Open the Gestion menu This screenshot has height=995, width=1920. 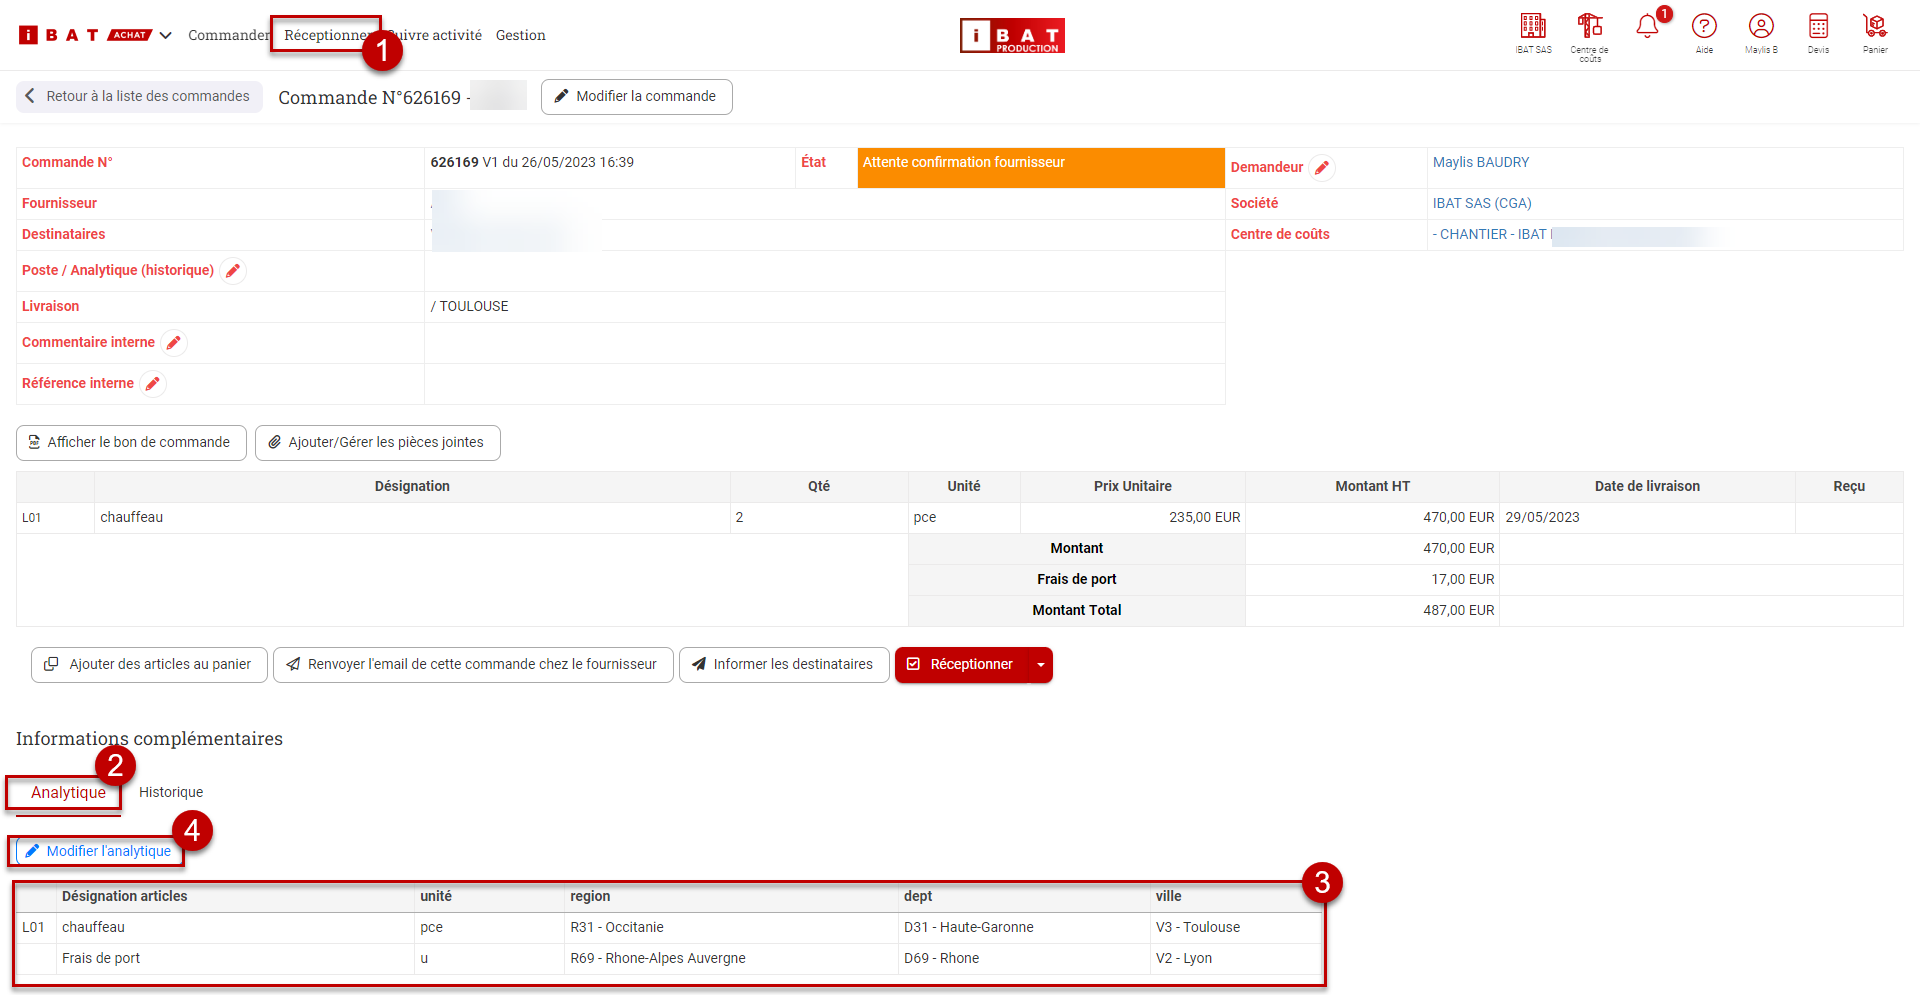click(x=520, y=36)
